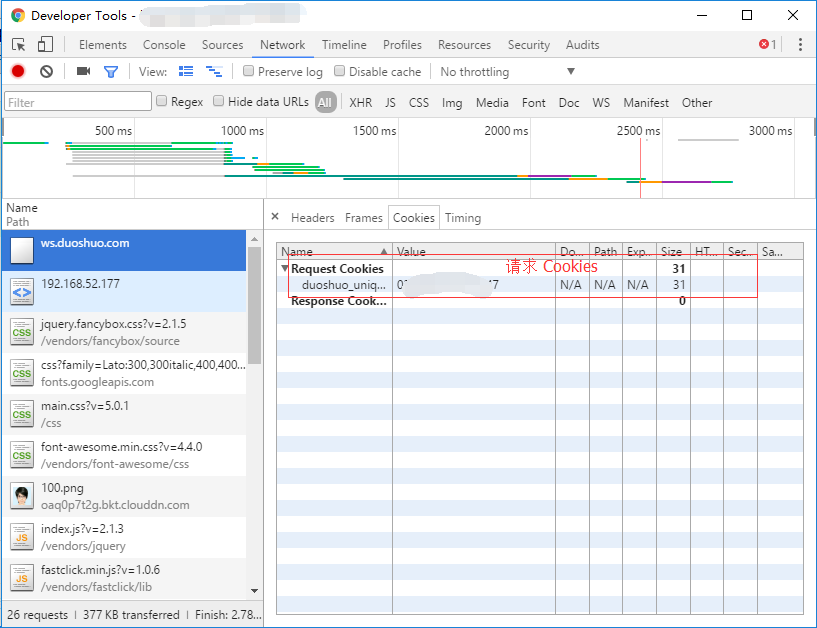817x628 pixels.
Task: Open the Audits panel tab
Action: click(x=583, y=45)
